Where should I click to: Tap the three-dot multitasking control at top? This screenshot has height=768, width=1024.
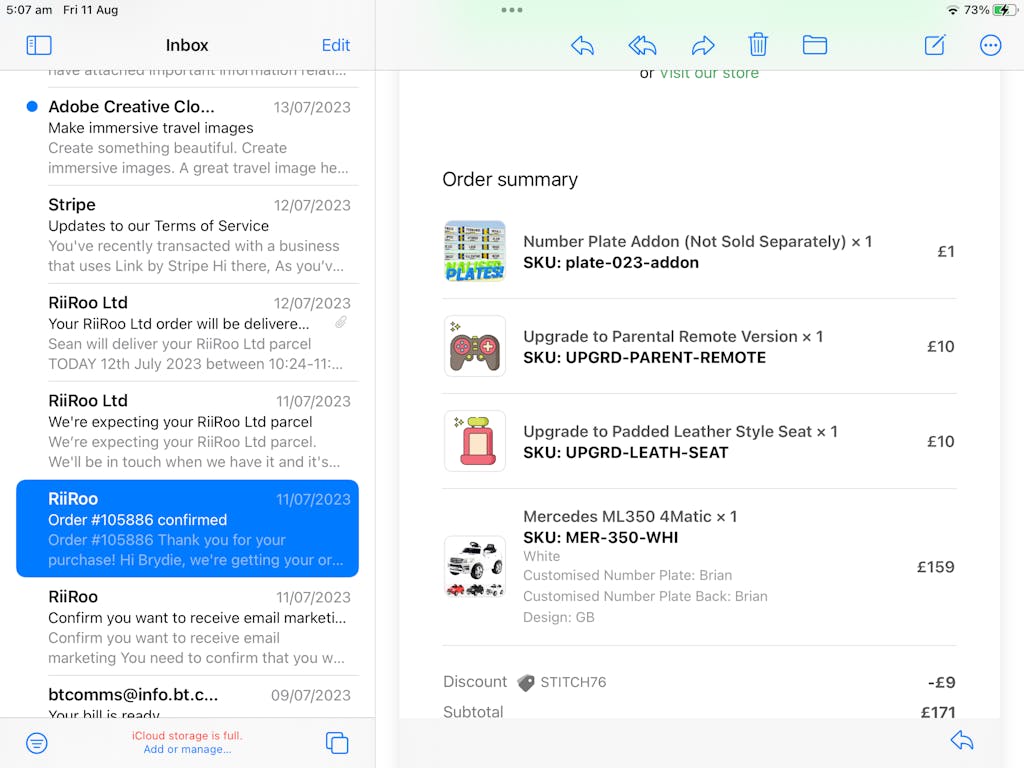point(512,10)
